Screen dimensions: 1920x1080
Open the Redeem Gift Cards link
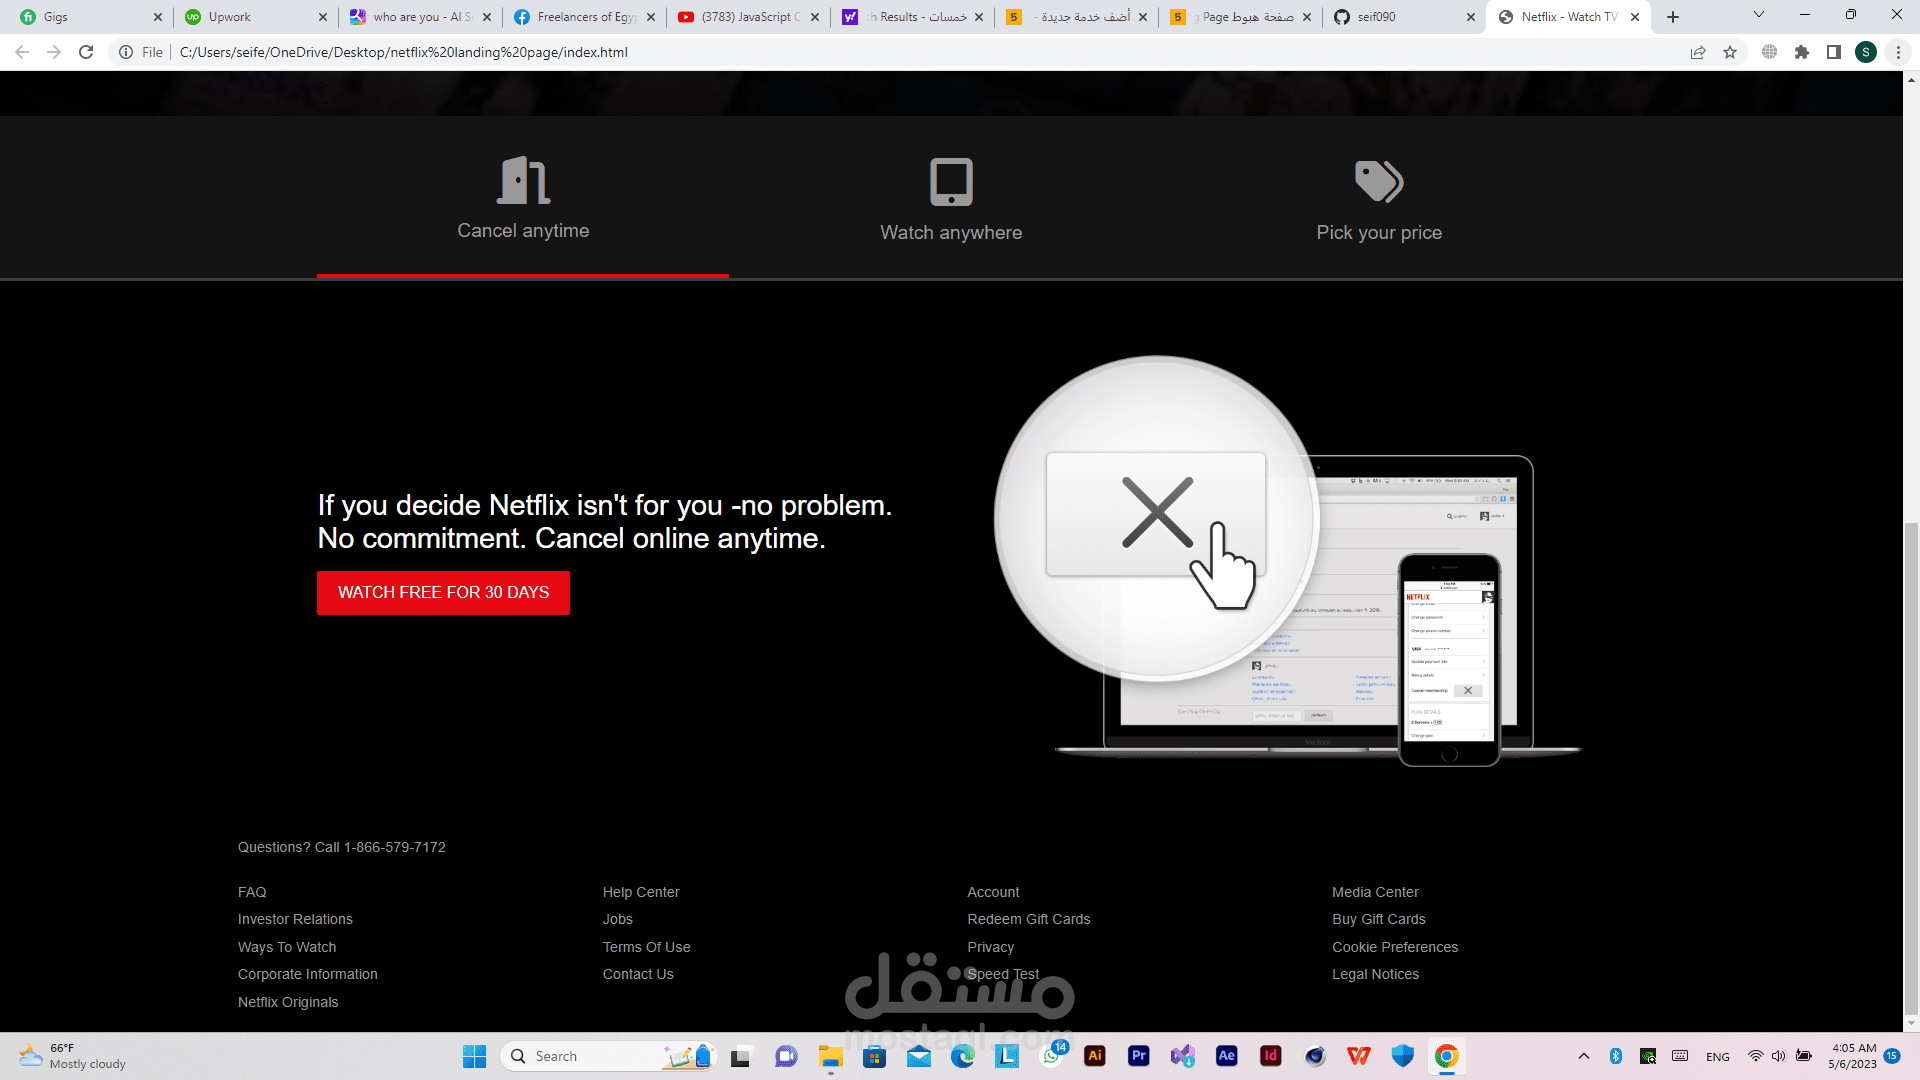coord(1028,919)
